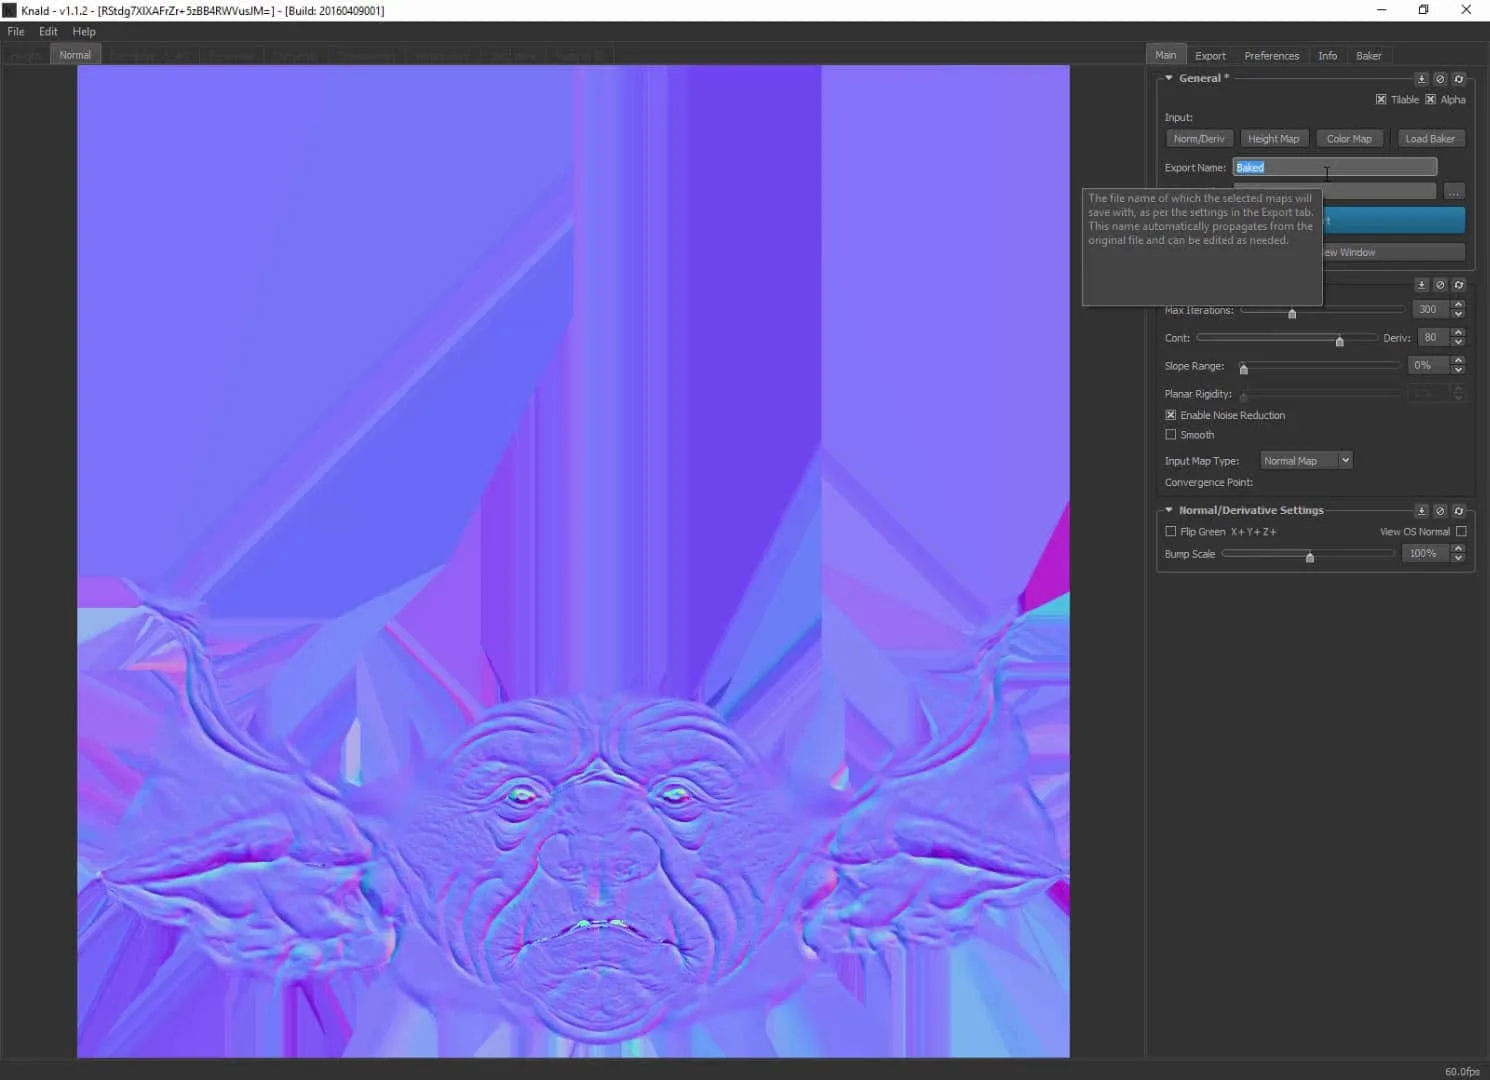Click the 60.0fps status text

pyautogui.click(x=1462, y=1071)
